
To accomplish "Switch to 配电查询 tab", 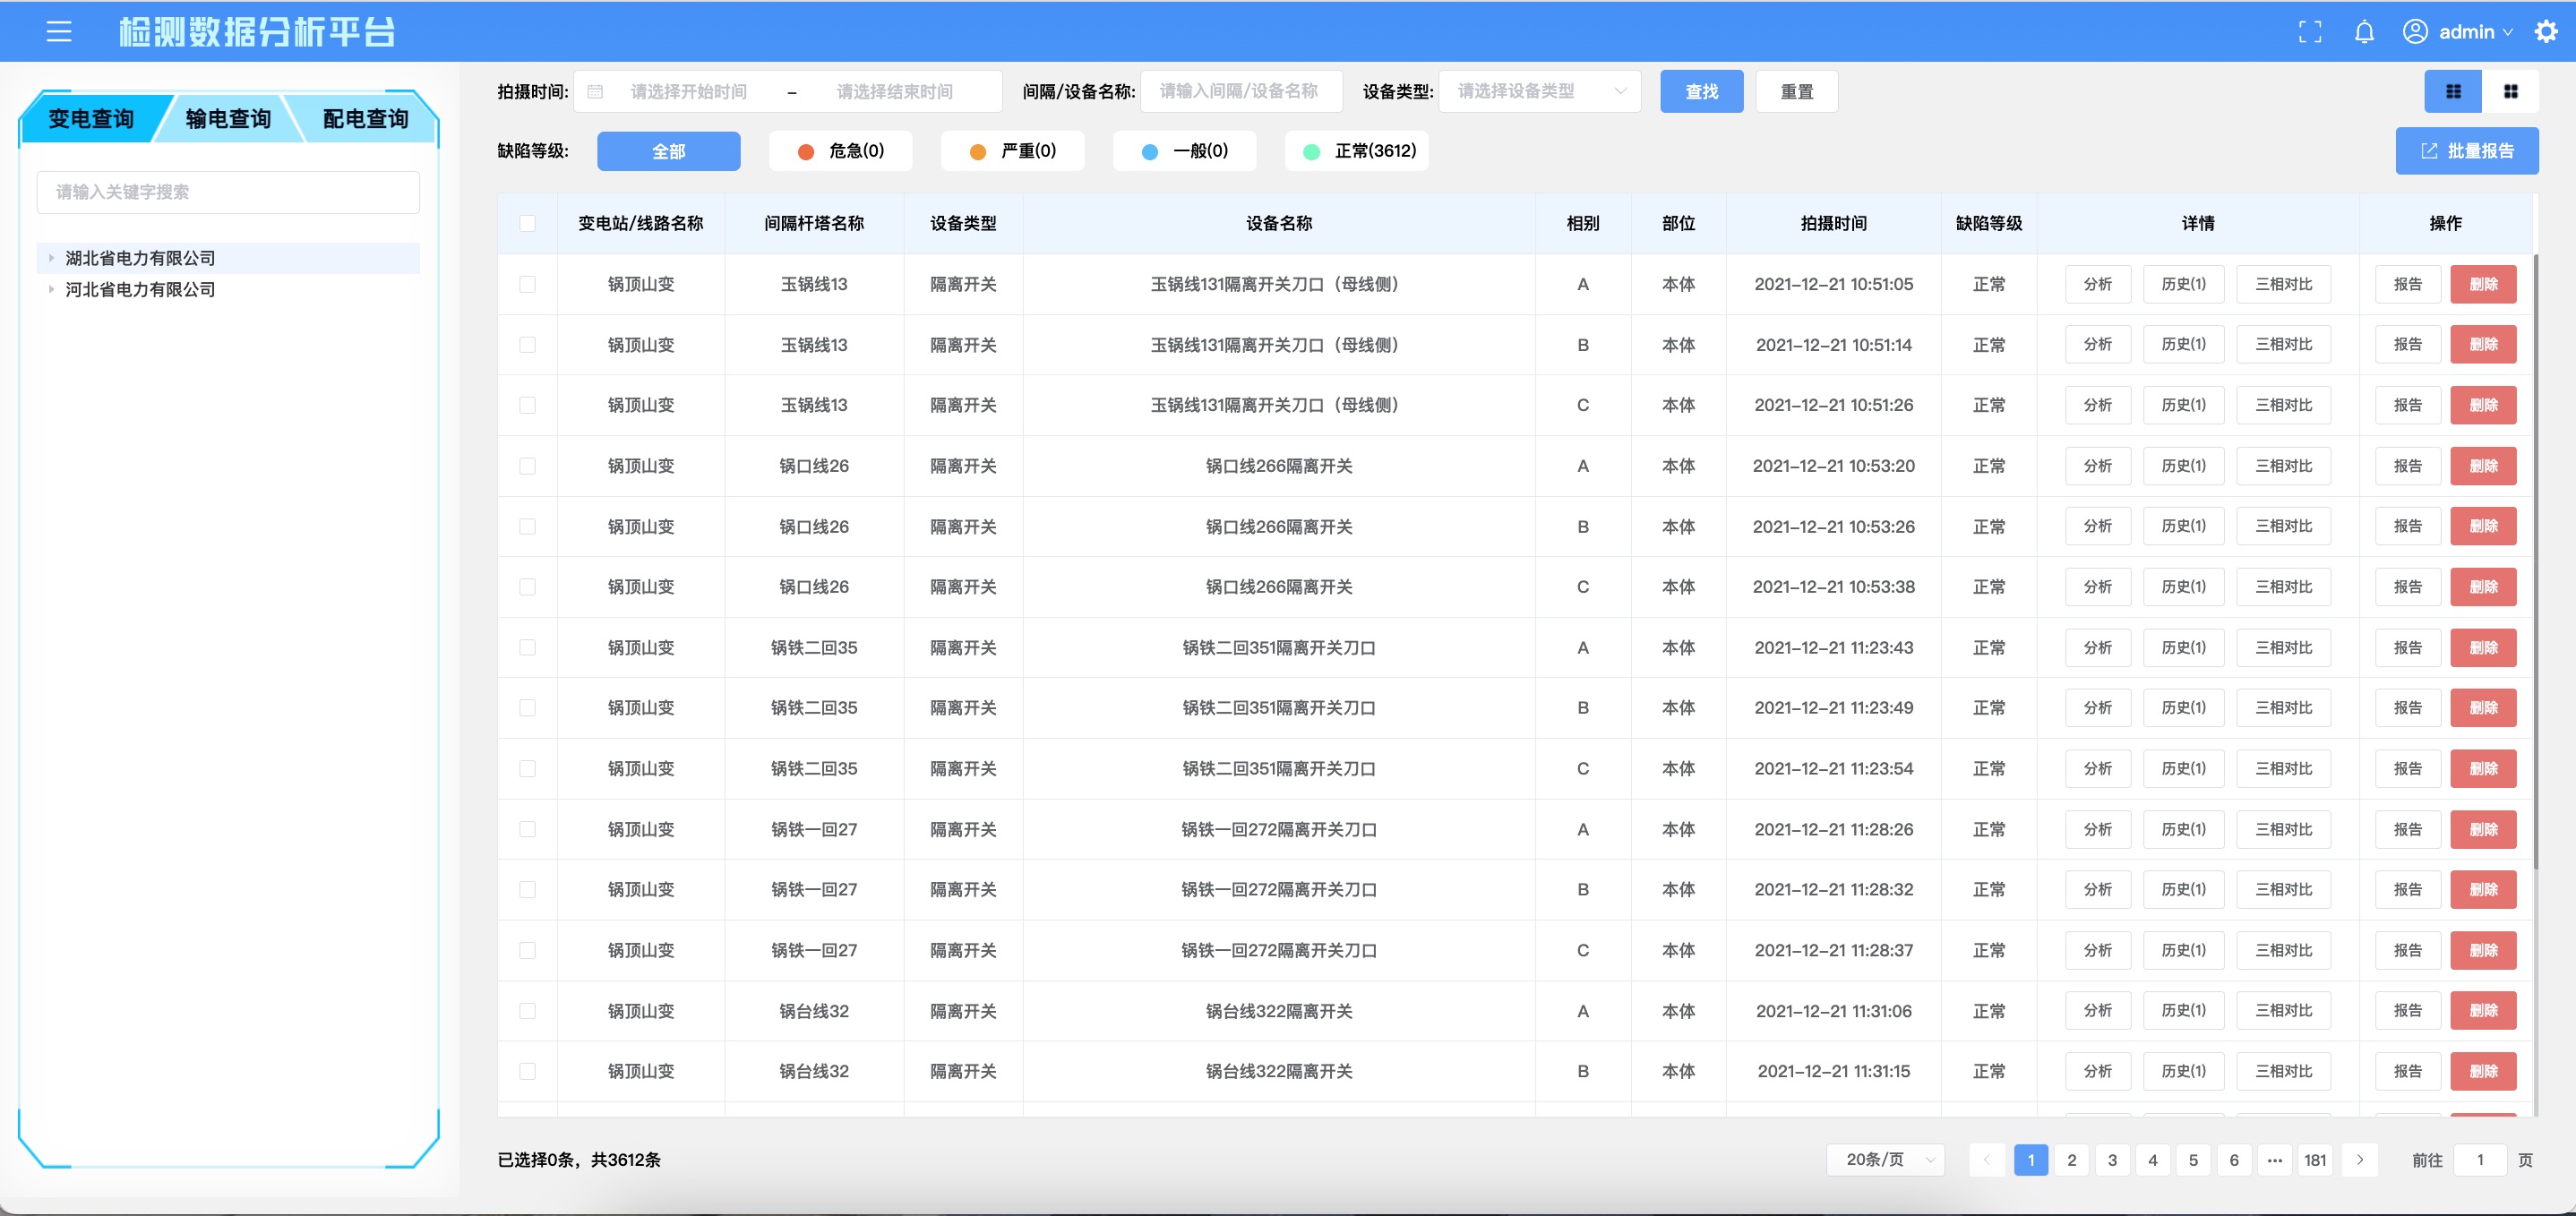I will coord(365,119).
